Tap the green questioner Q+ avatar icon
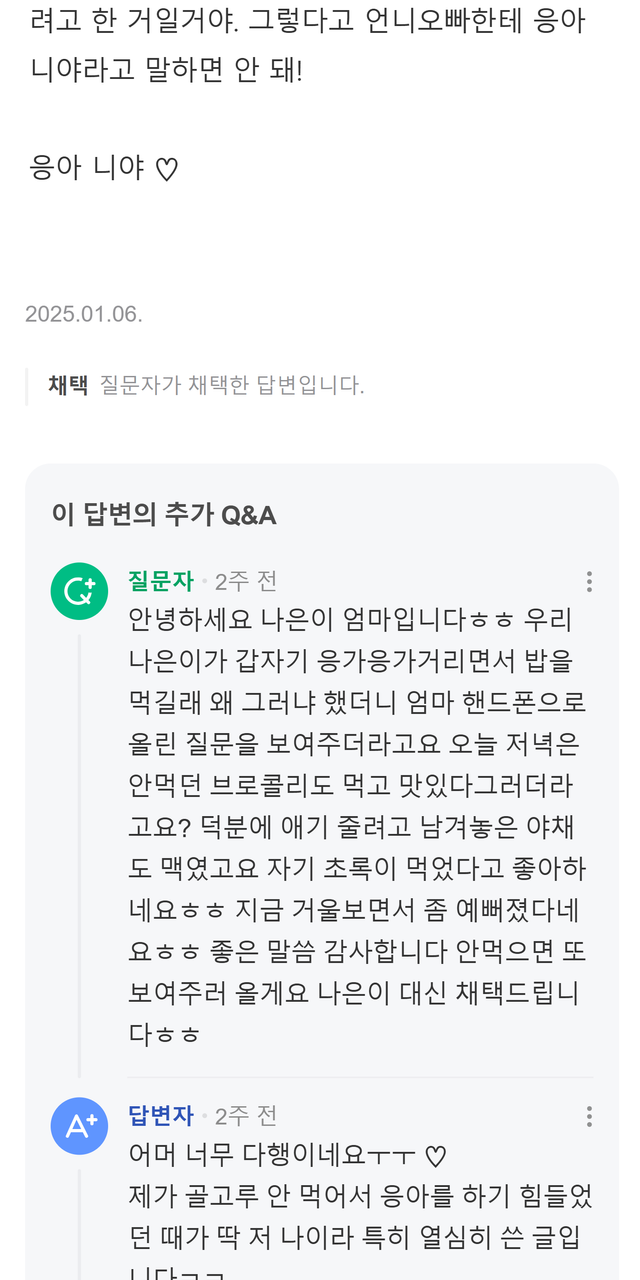 pos(79,591)
